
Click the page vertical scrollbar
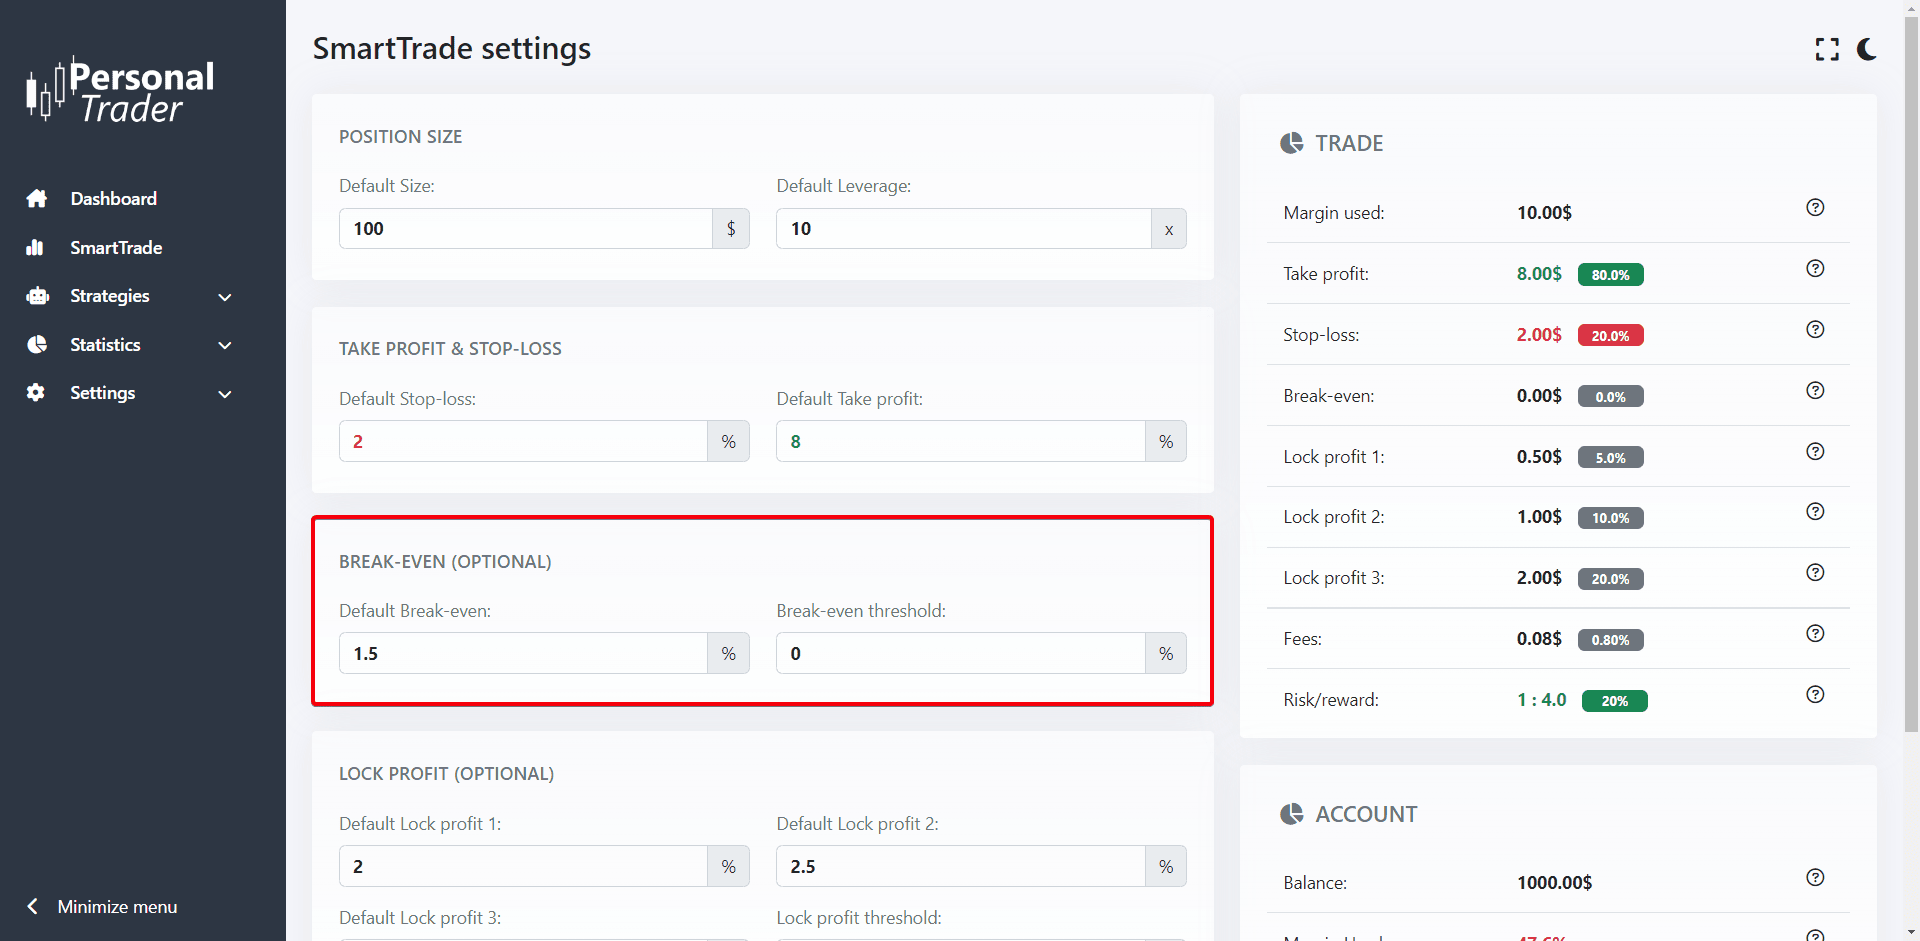click(x=1911, y=400)
